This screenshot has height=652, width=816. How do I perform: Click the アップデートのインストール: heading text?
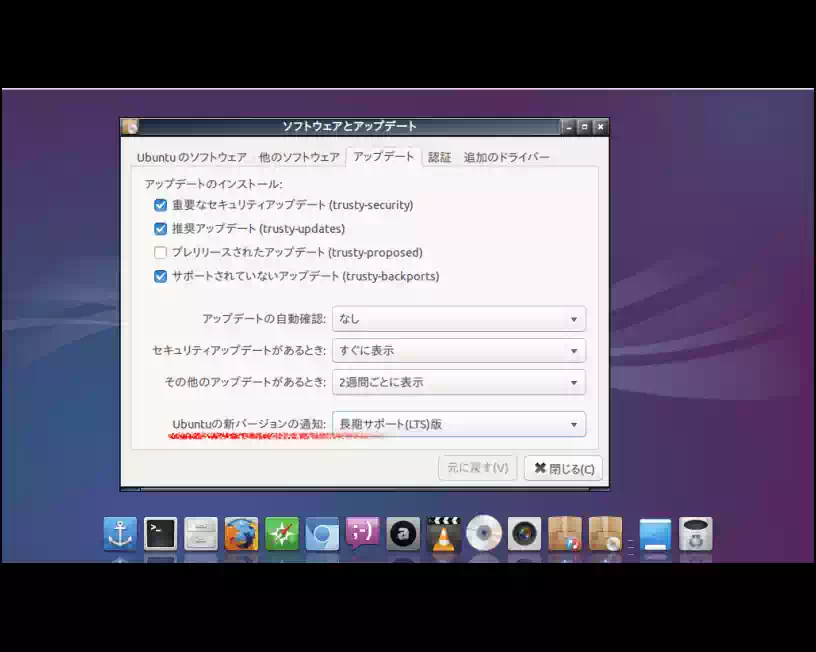[213, 184]
